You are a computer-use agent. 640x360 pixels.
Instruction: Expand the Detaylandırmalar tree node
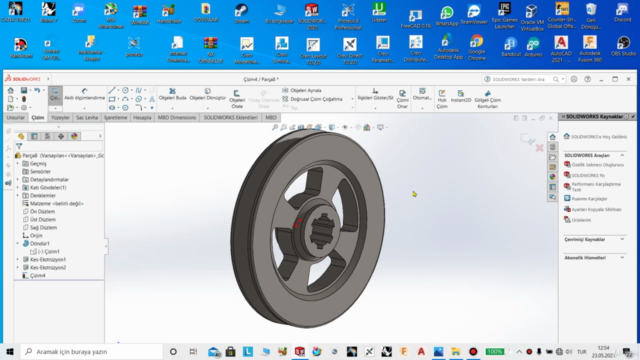[18, 180]
